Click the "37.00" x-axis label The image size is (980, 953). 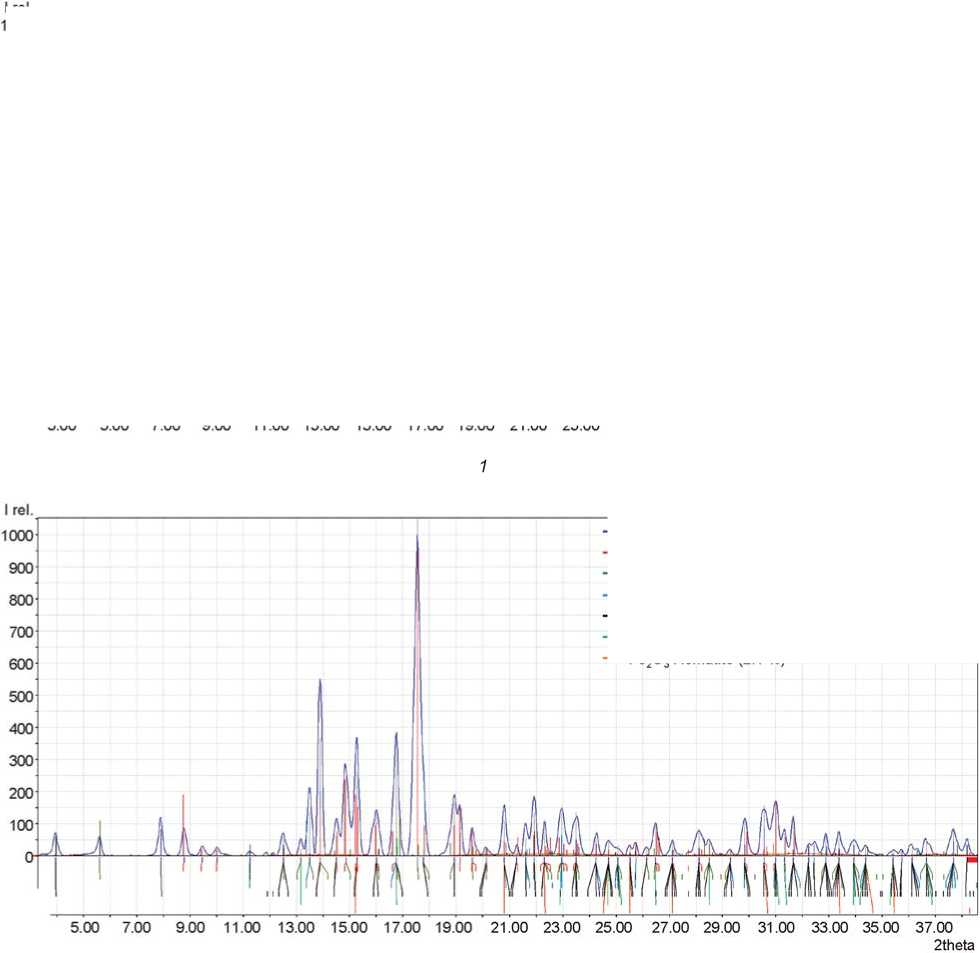(934, 927)
